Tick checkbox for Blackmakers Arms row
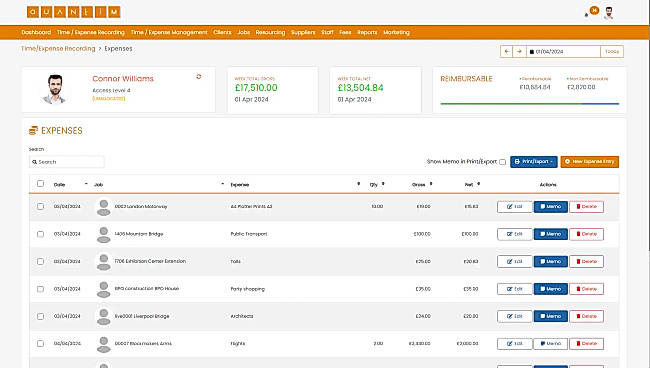The image size is (650, 368). (40, 344)
